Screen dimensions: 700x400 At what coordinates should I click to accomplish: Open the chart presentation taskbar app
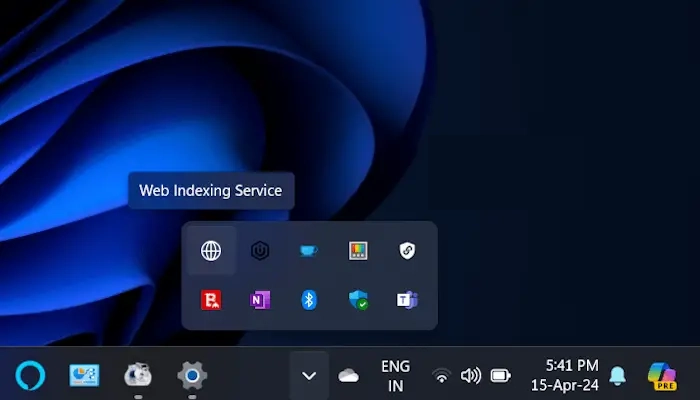point(84,375)
